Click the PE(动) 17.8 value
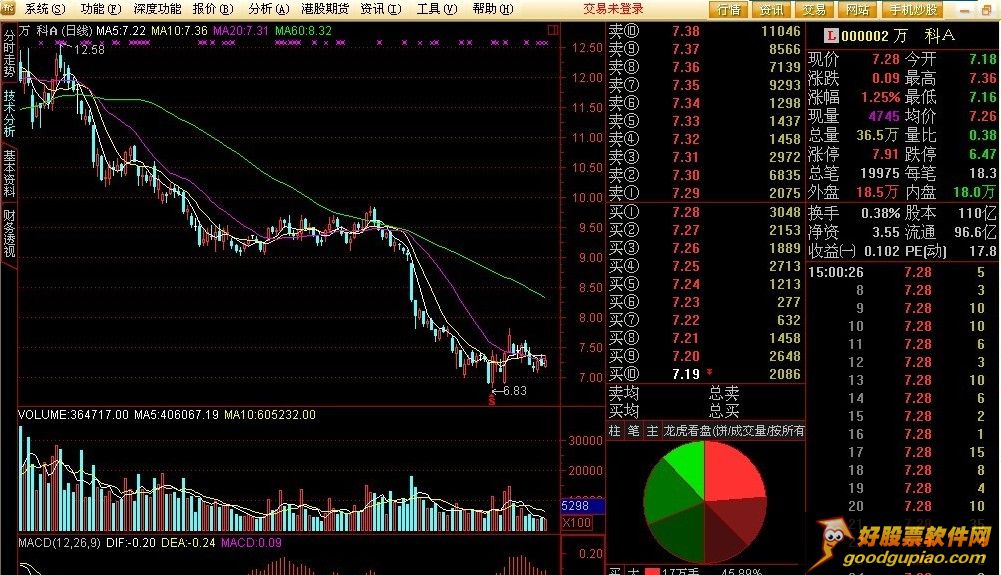This screenshot has height=575, width=1001. (x=982, y=251)
